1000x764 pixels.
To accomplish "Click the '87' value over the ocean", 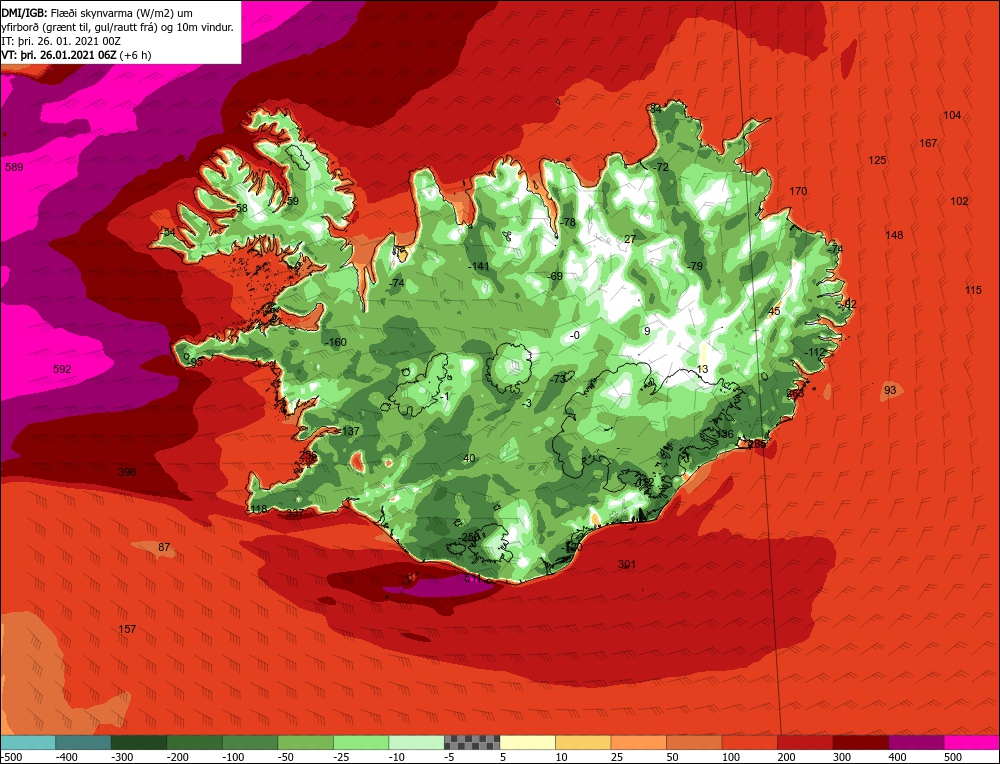I will coord(164,547).
